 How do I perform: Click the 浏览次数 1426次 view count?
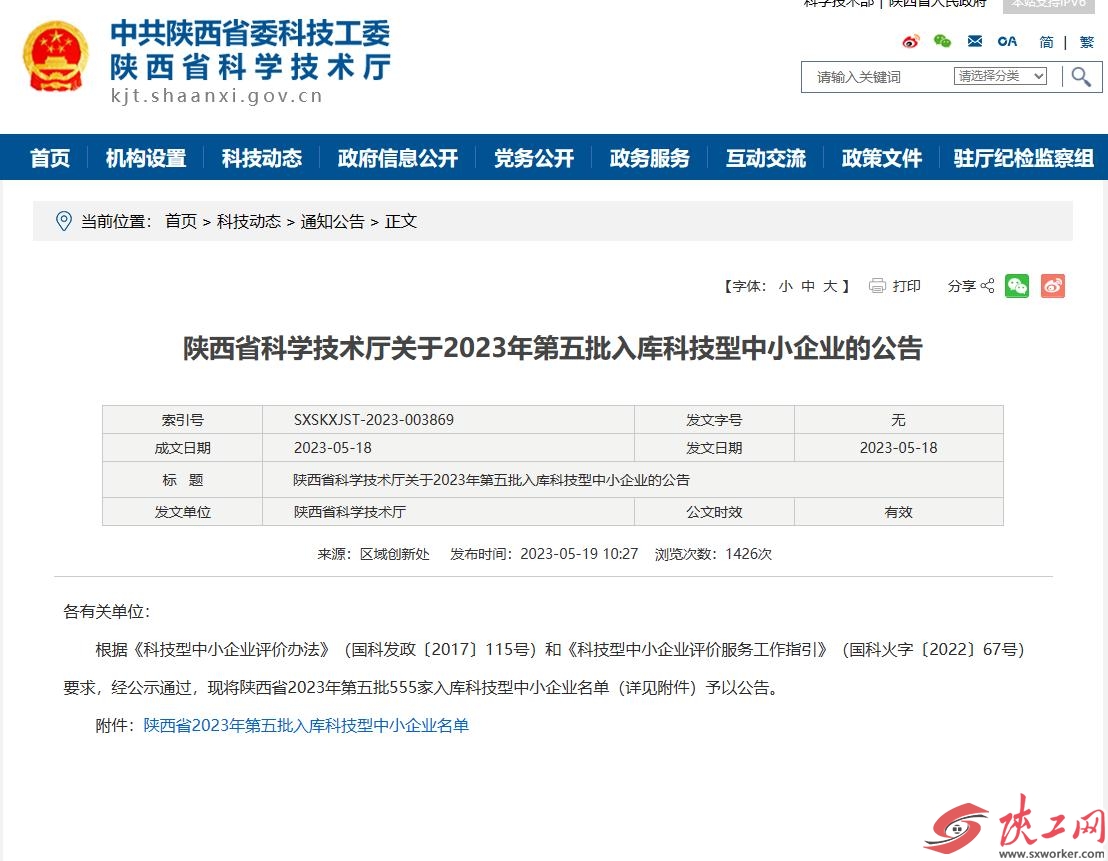[x=713, y=554]
